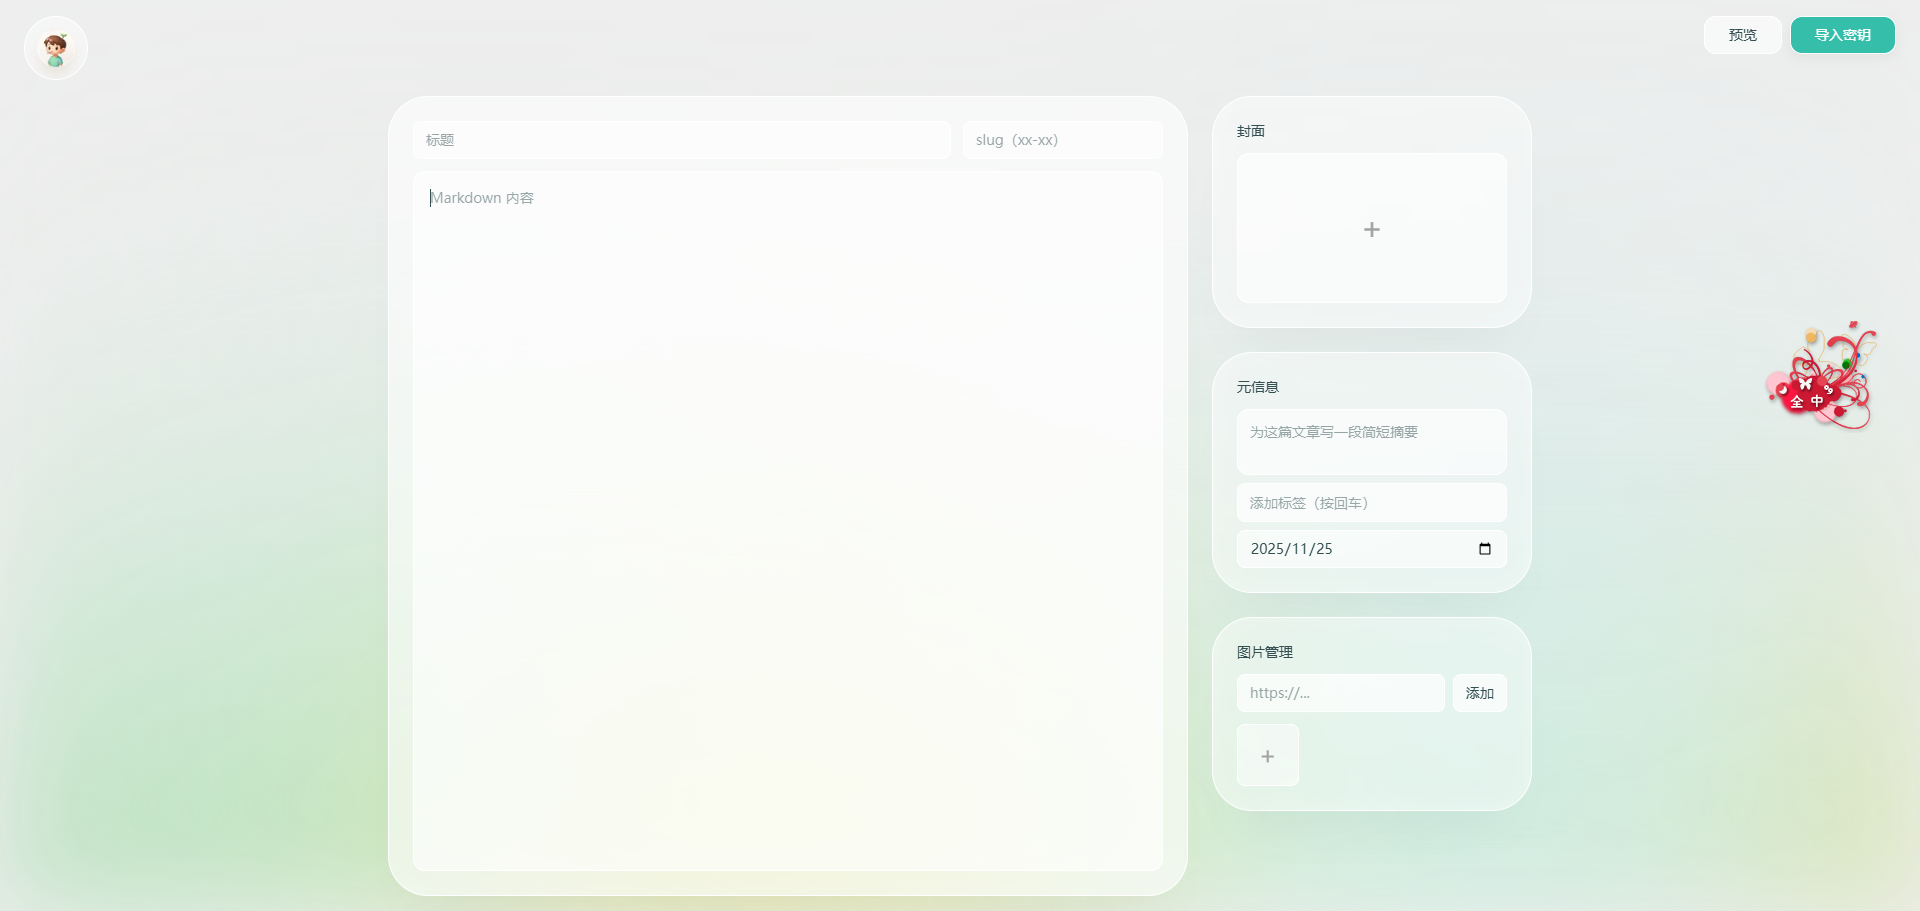The width and height of the screenshot is (1920, 911).
Task: Click the 添加标签 tag input field
Action: [x=1371, y=503]
